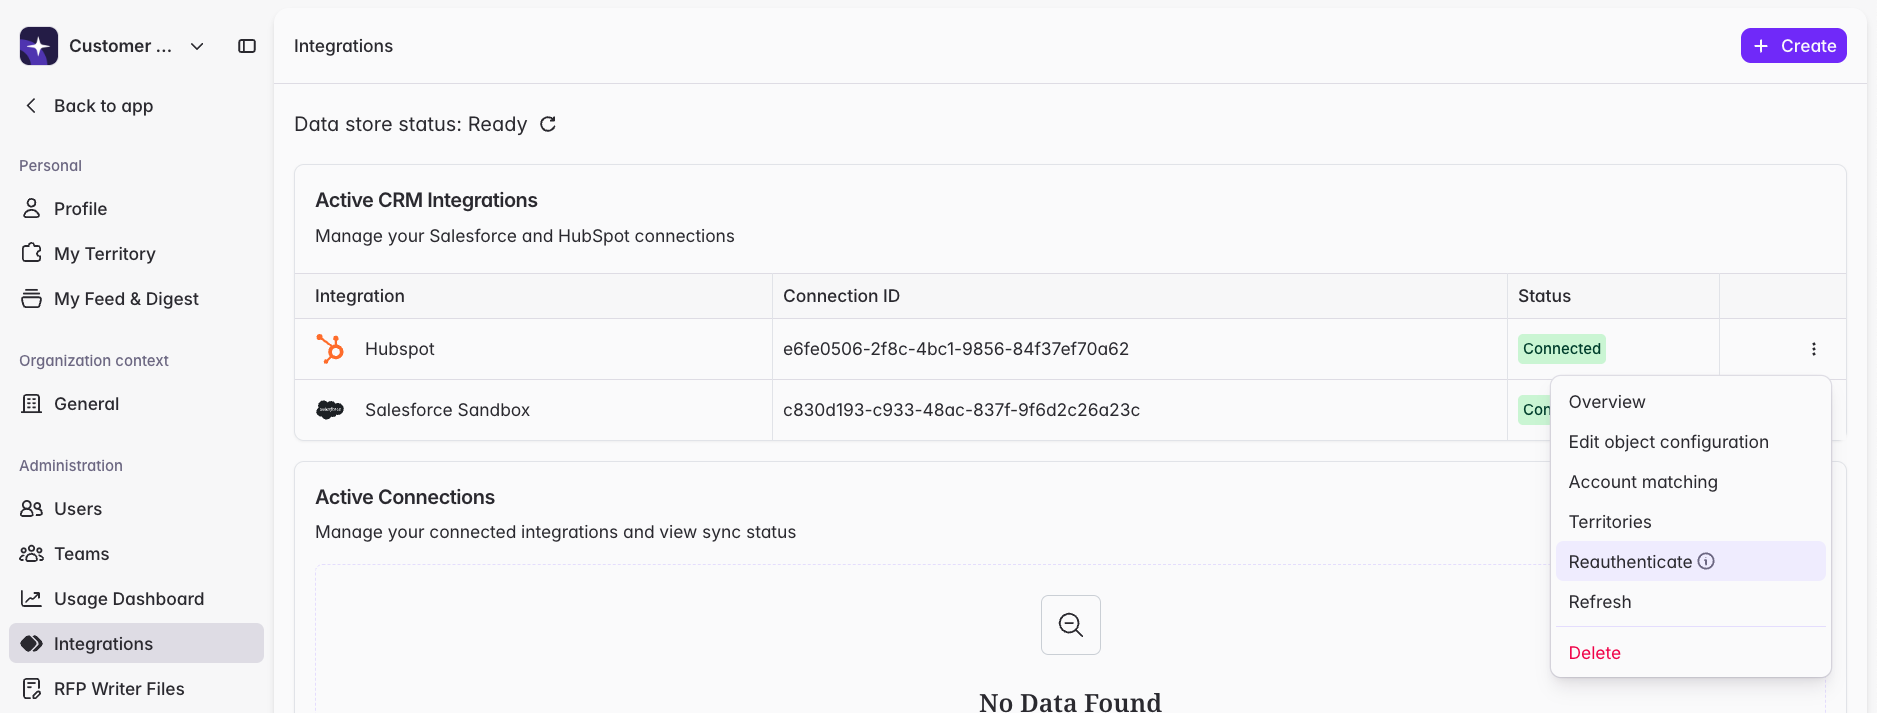Expand the Customer workspace dropdown
This screenshot has height=713, width=1877.
197,46
